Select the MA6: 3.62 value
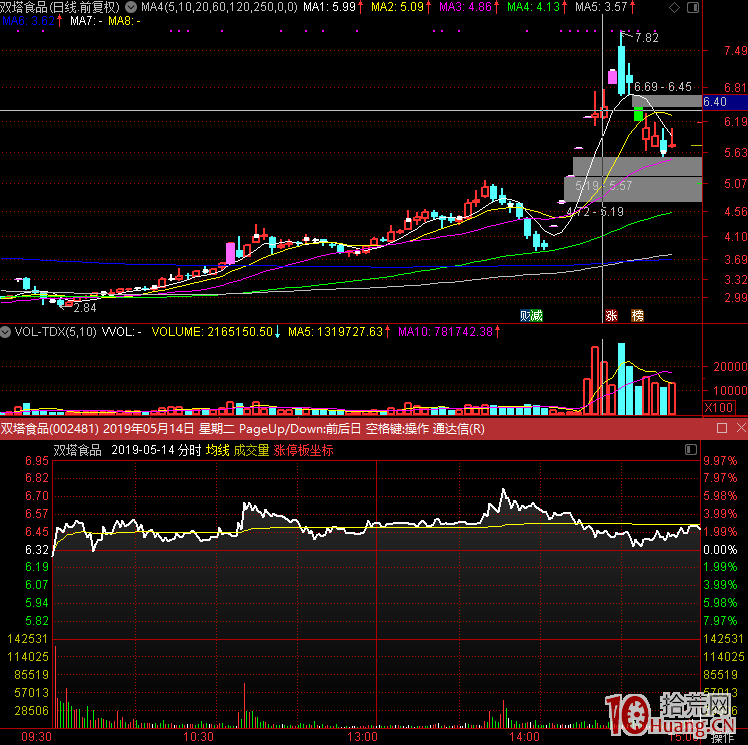The height and width of the screenshot is (745, 748). pos(29,21)
